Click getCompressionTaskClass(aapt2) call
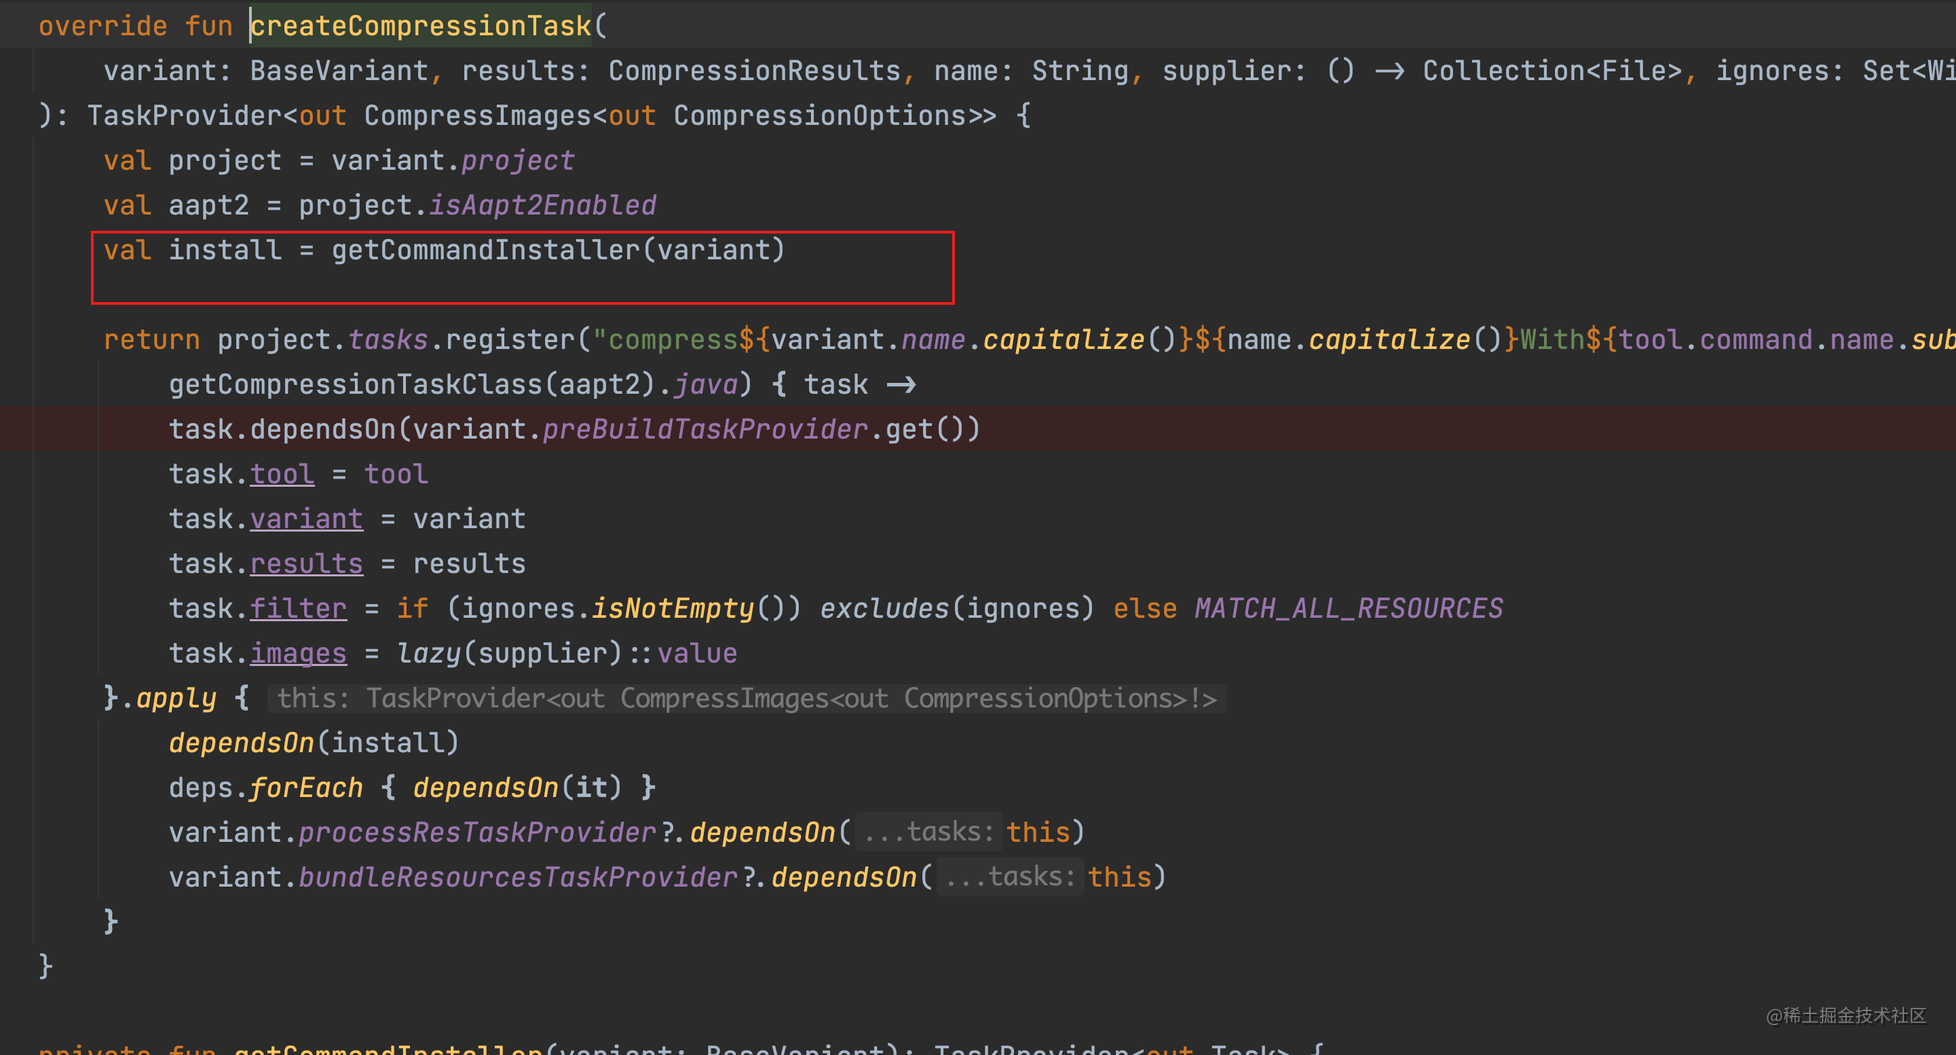Viewport: 1956px width, 1055px height. click(413, 385)
